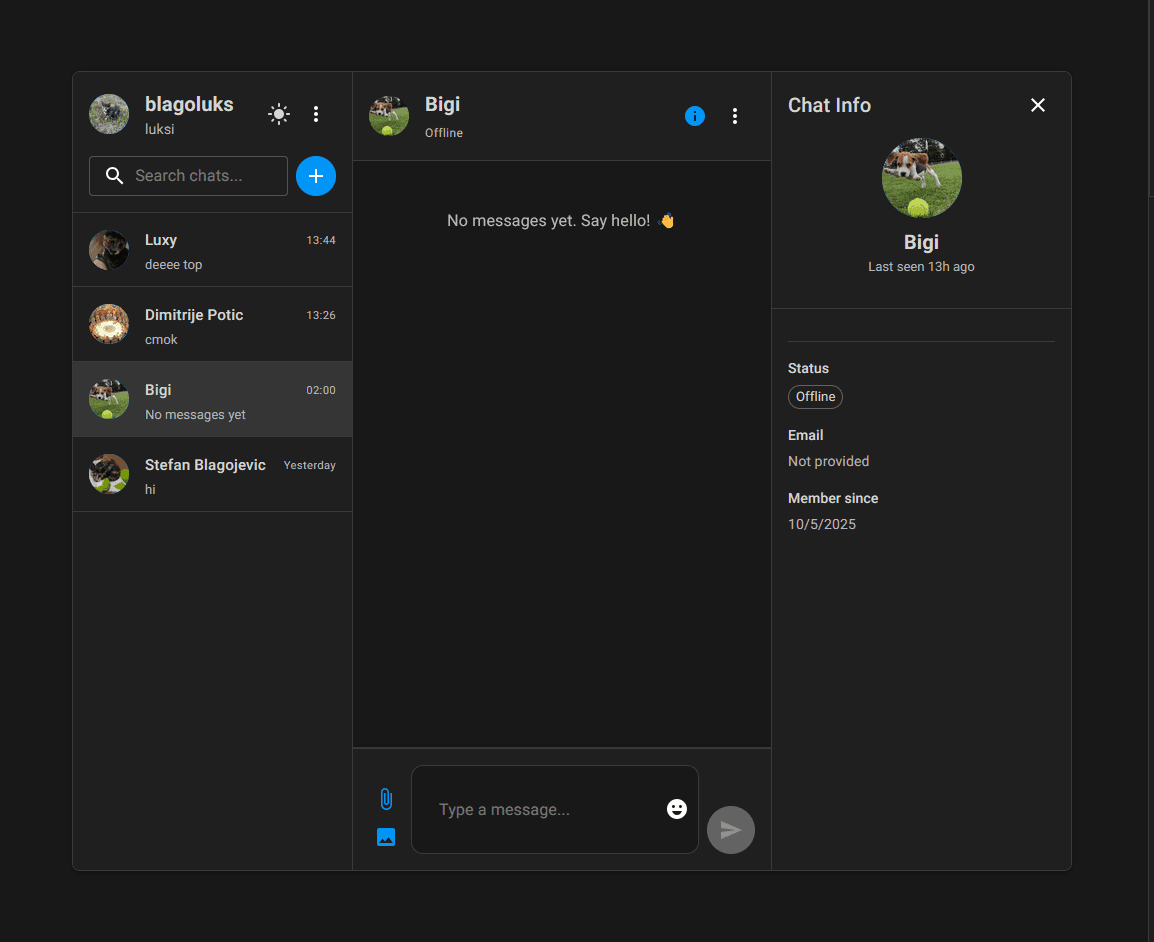Click the search magnifier in the chat search bar
Viewport: 1154px width, 942px height.
click(115, 175)
